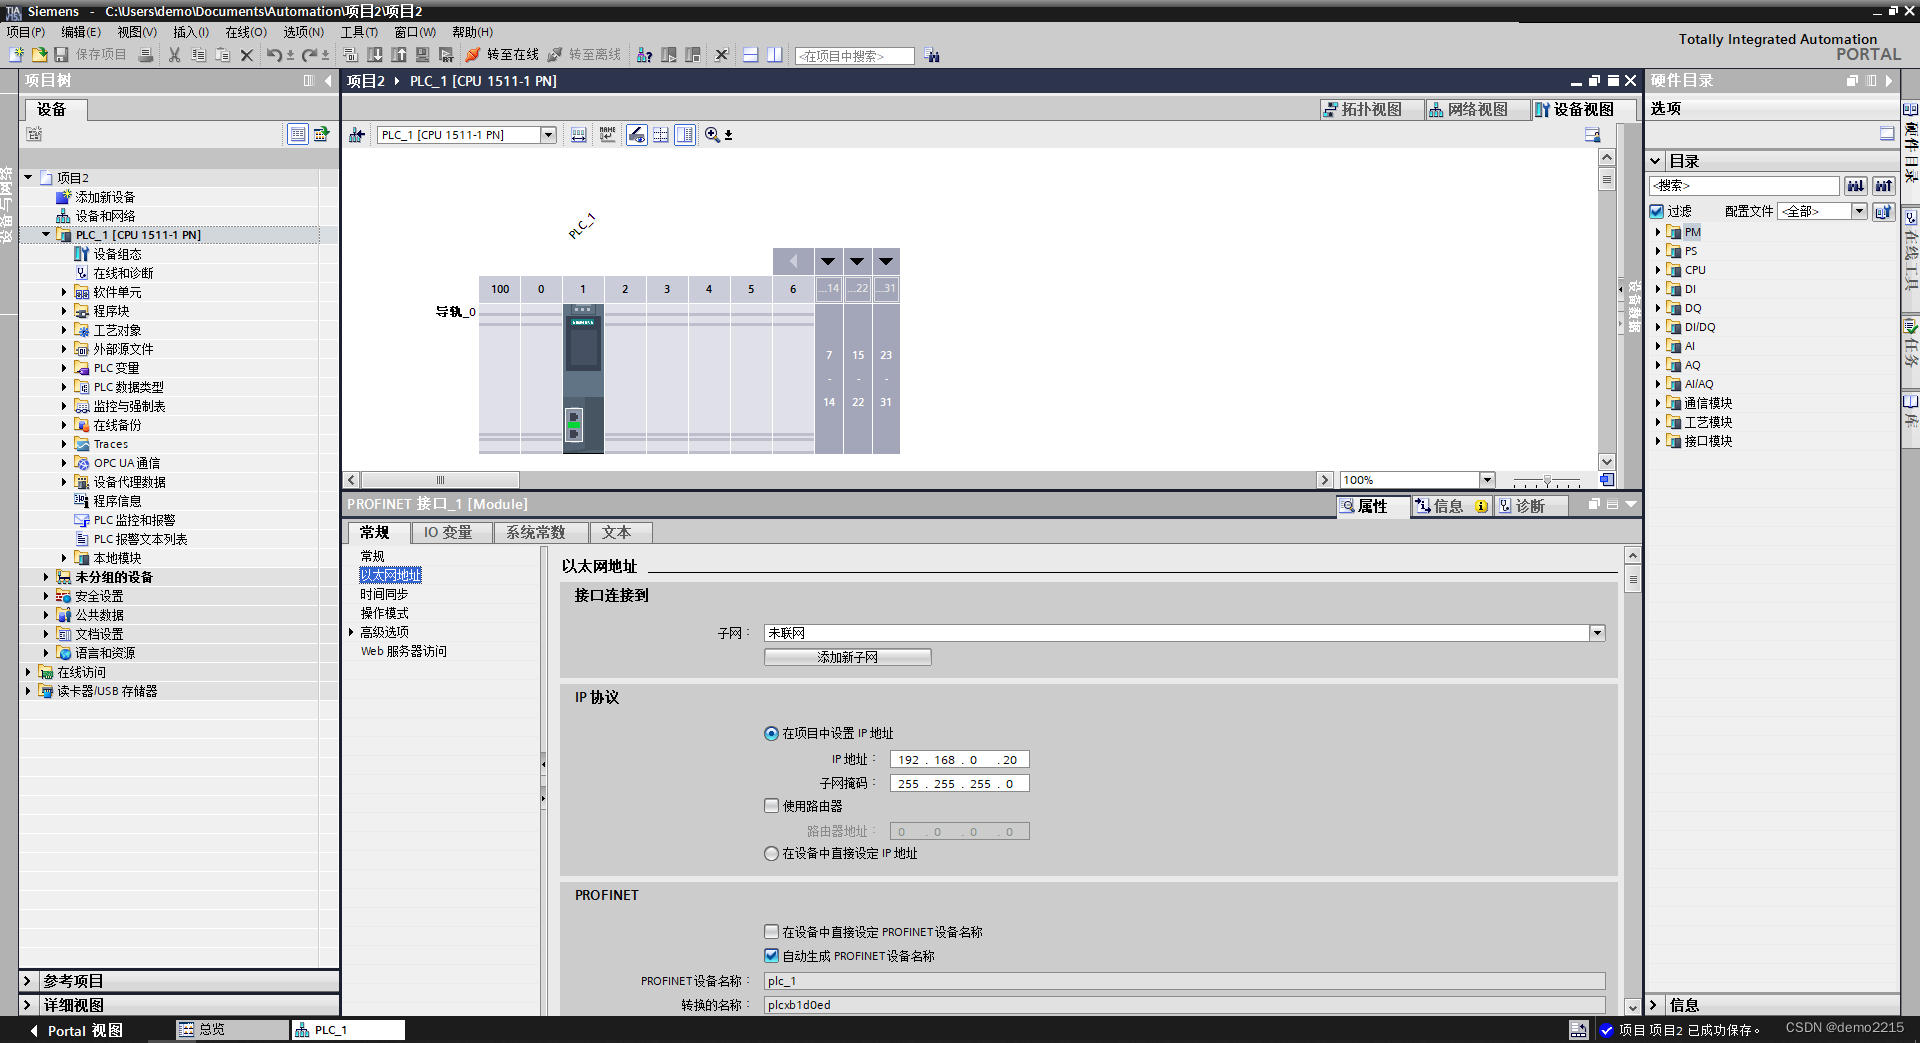Screen dimensions: 1920x1043
Task: Split the editor space vertically
Action: pyautogui.click(x=774, y=55)
